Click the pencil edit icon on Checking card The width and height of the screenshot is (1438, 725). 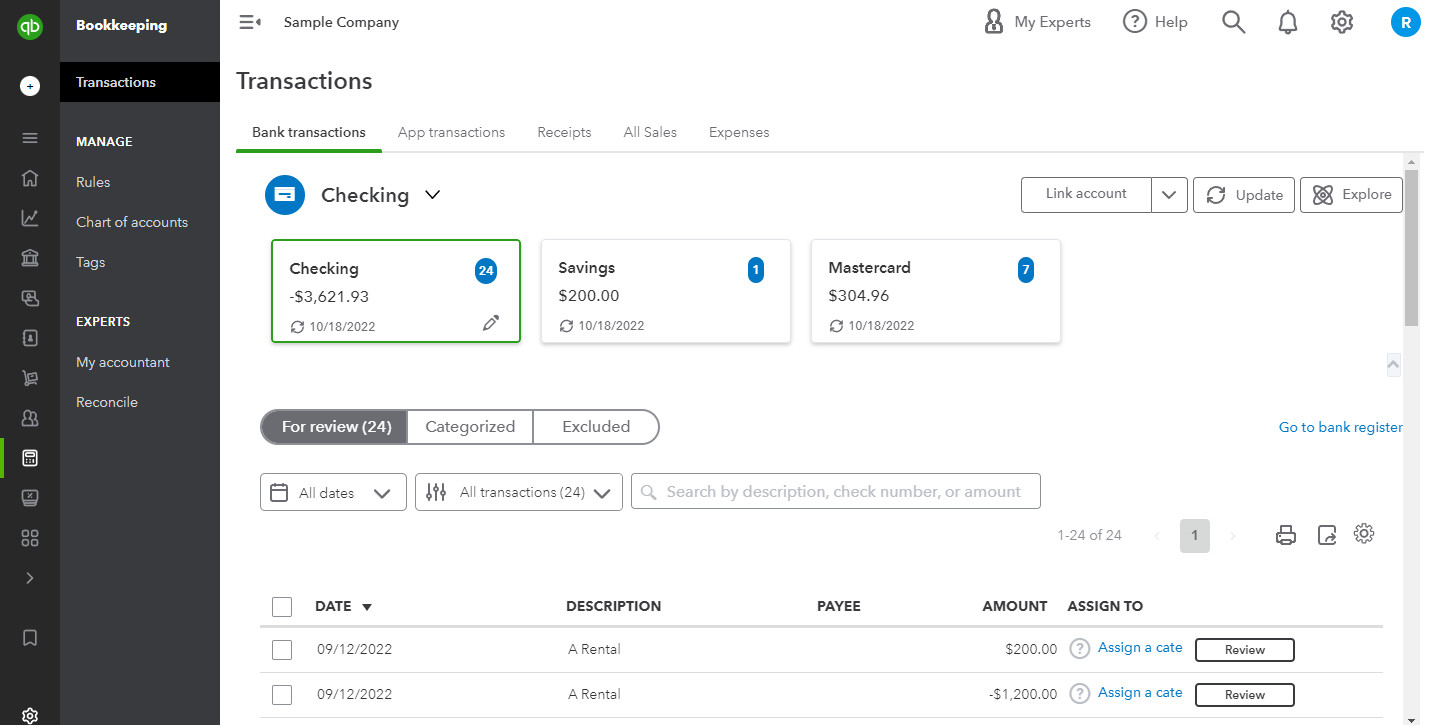(x=490, y=322)
